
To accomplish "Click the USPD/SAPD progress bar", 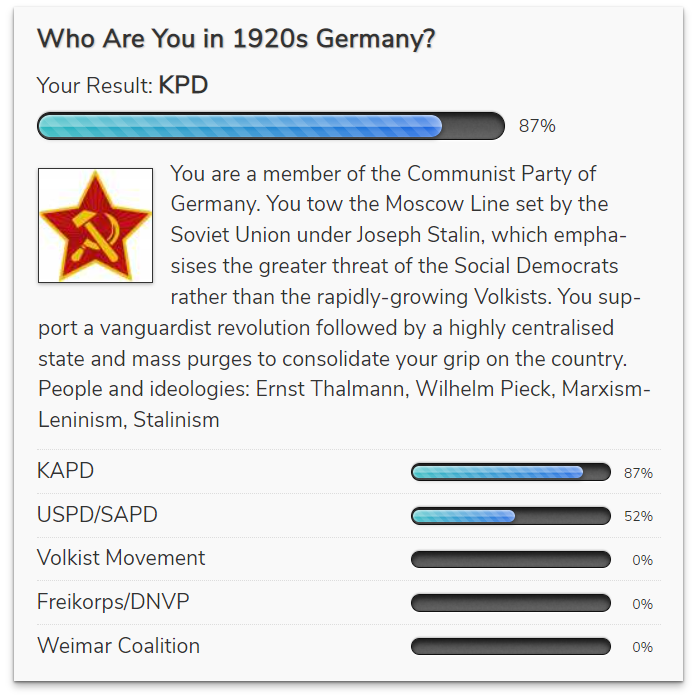I will coord(510,516).
